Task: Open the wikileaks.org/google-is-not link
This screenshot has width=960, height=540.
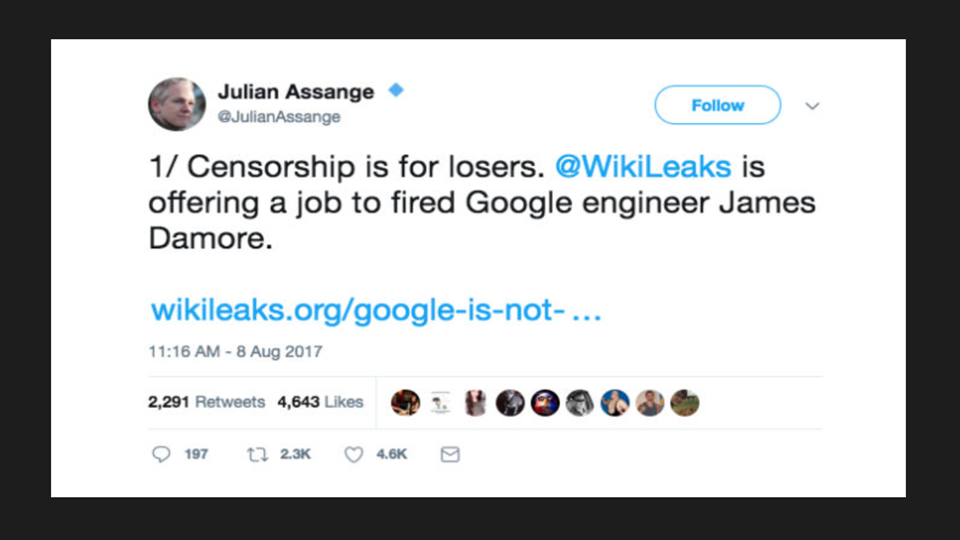Action: (375, 310)
